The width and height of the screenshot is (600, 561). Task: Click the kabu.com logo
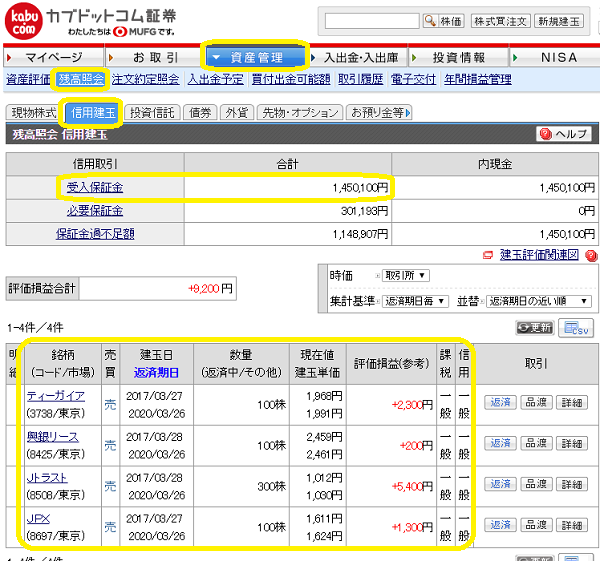[x=24, y=21]
